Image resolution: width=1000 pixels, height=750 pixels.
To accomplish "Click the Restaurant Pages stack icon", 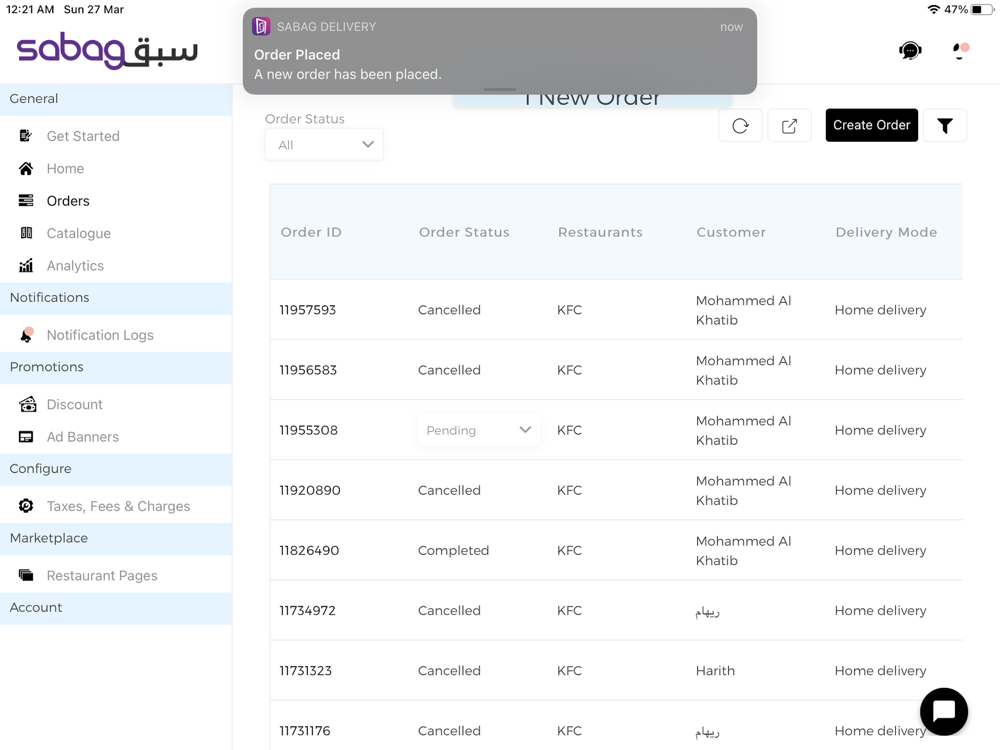I will (26, 575).
